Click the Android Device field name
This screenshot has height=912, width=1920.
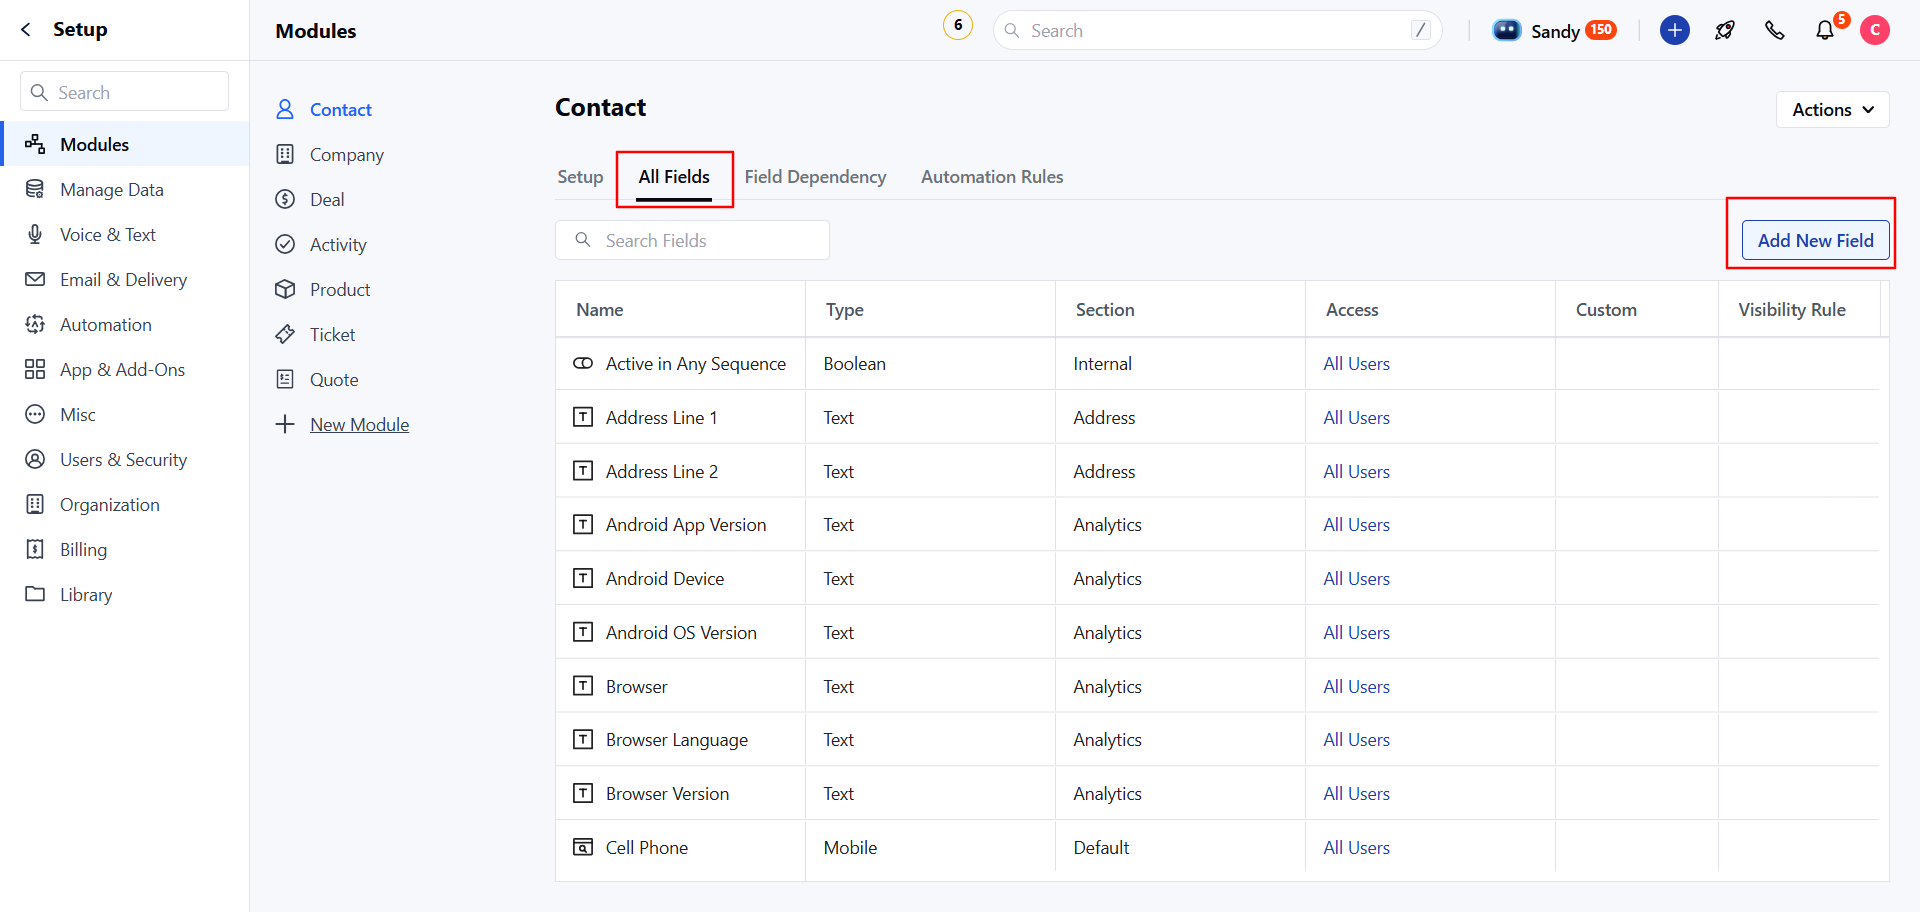(664, 578)
